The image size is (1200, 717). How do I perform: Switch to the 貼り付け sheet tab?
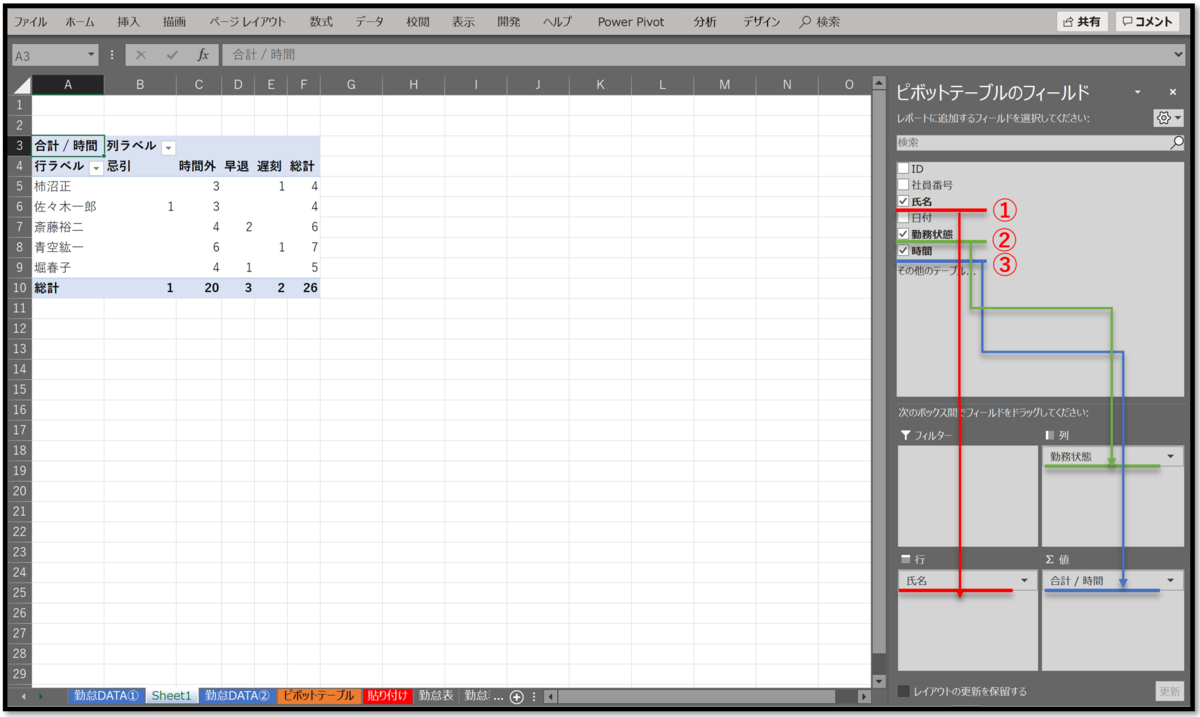click(387, 696)
